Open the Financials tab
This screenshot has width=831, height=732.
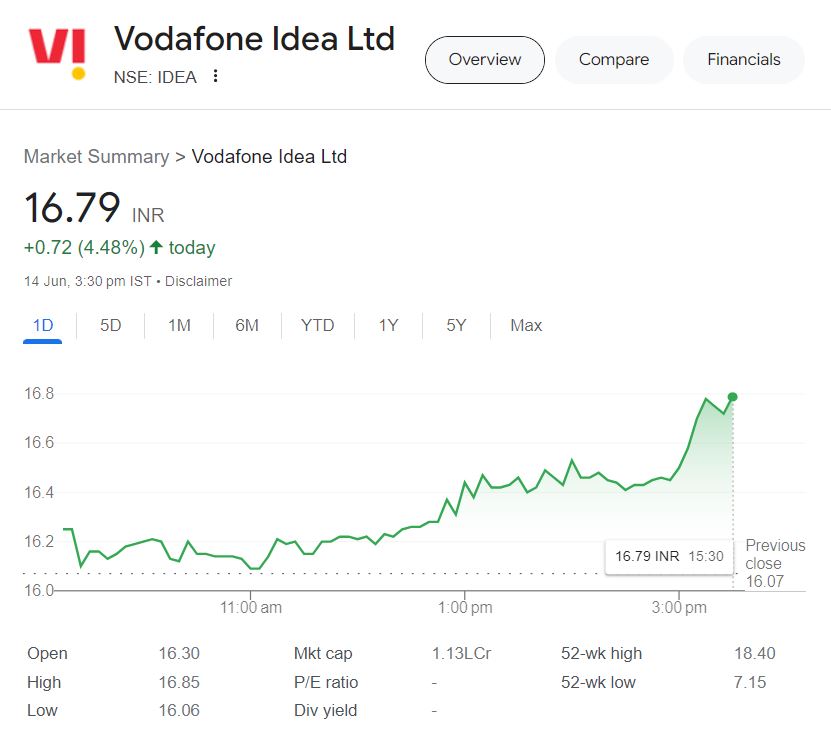pos(744,60)
